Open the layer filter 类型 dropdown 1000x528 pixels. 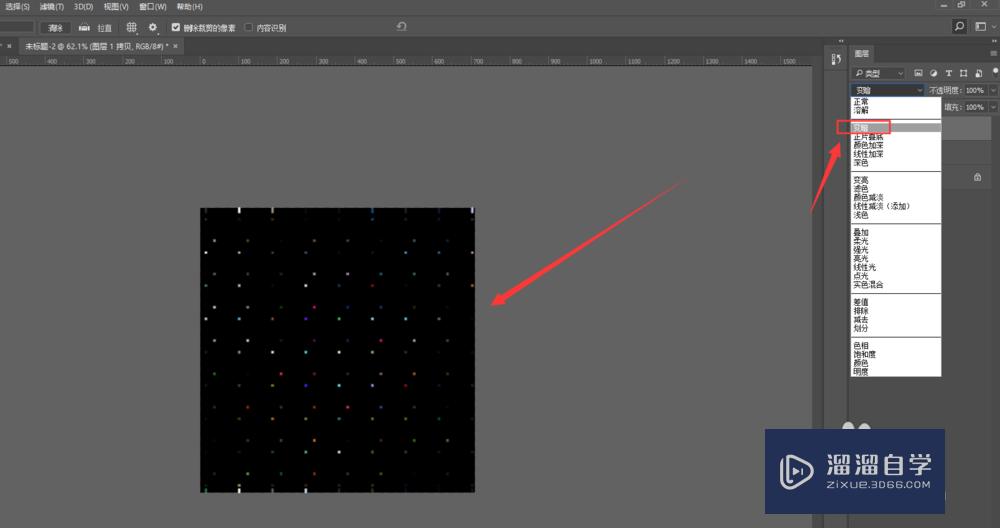878,73
